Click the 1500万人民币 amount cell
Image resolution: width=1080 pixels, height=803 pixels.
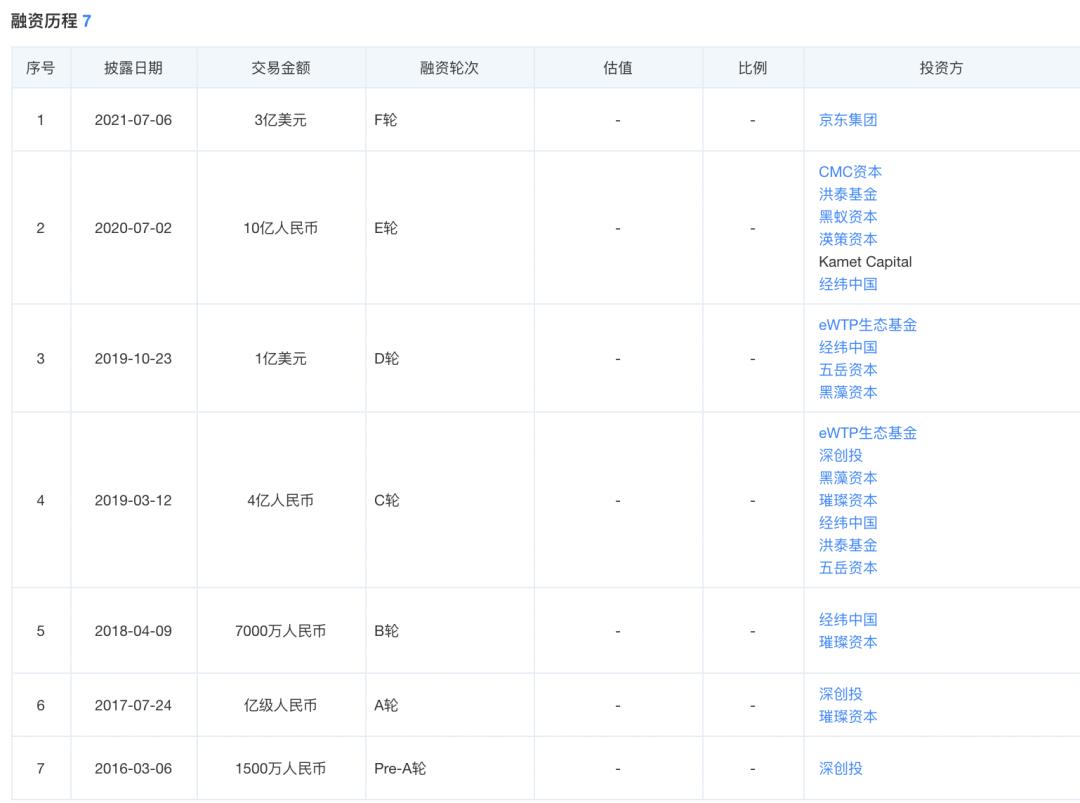click(x=280, y=769)
